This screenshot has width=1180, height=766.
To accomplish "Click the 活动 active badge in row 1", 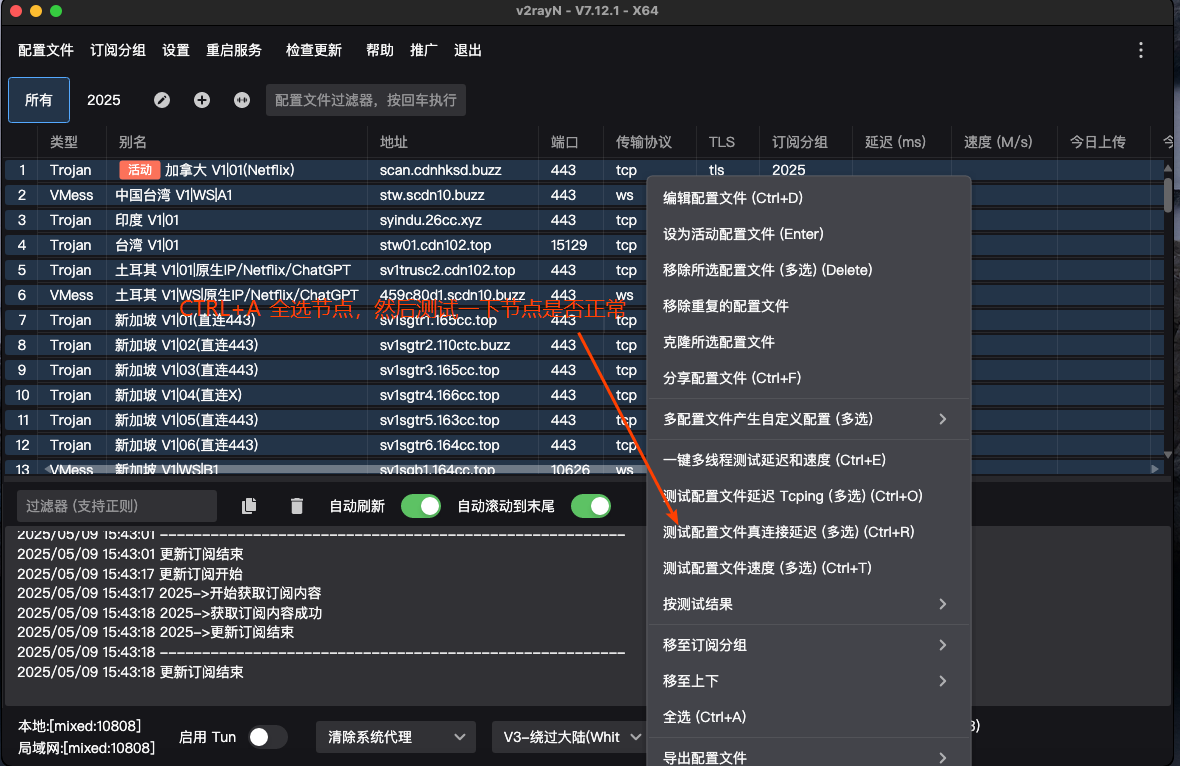I will pyautogui.click(x=139, y=170).
